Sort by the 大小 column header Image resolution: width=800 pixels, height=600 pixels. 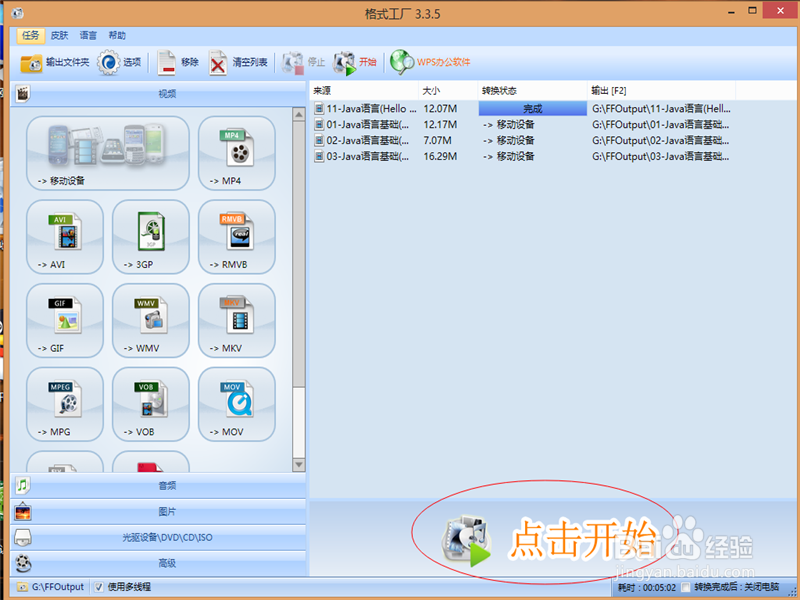pos(448,91)
